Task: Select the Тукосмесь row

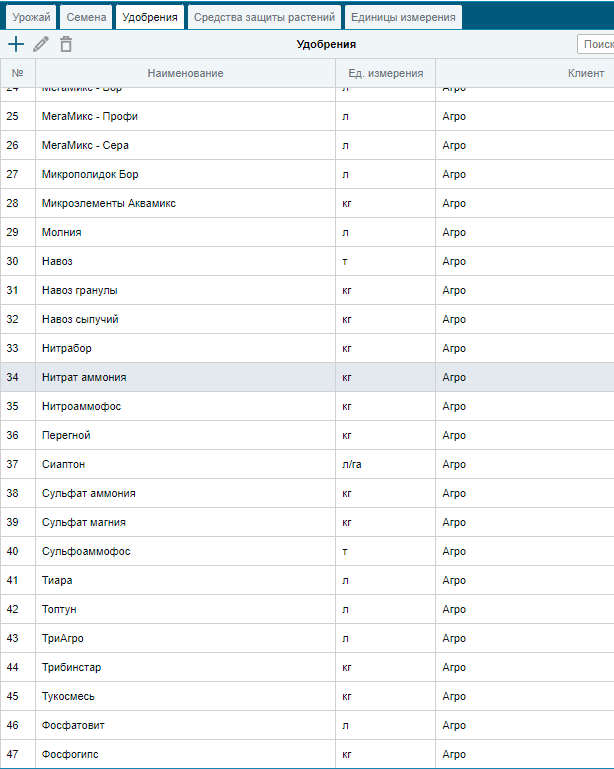Action: [x=307, y=696]
